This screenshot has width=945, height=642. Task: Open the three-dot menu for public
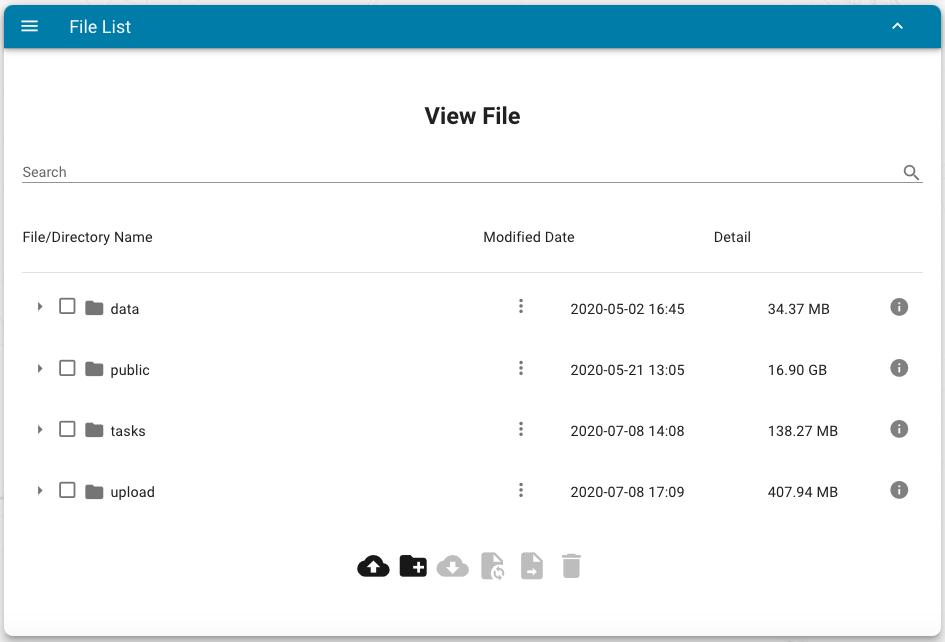pyautogui.click(x=521, y=368)
